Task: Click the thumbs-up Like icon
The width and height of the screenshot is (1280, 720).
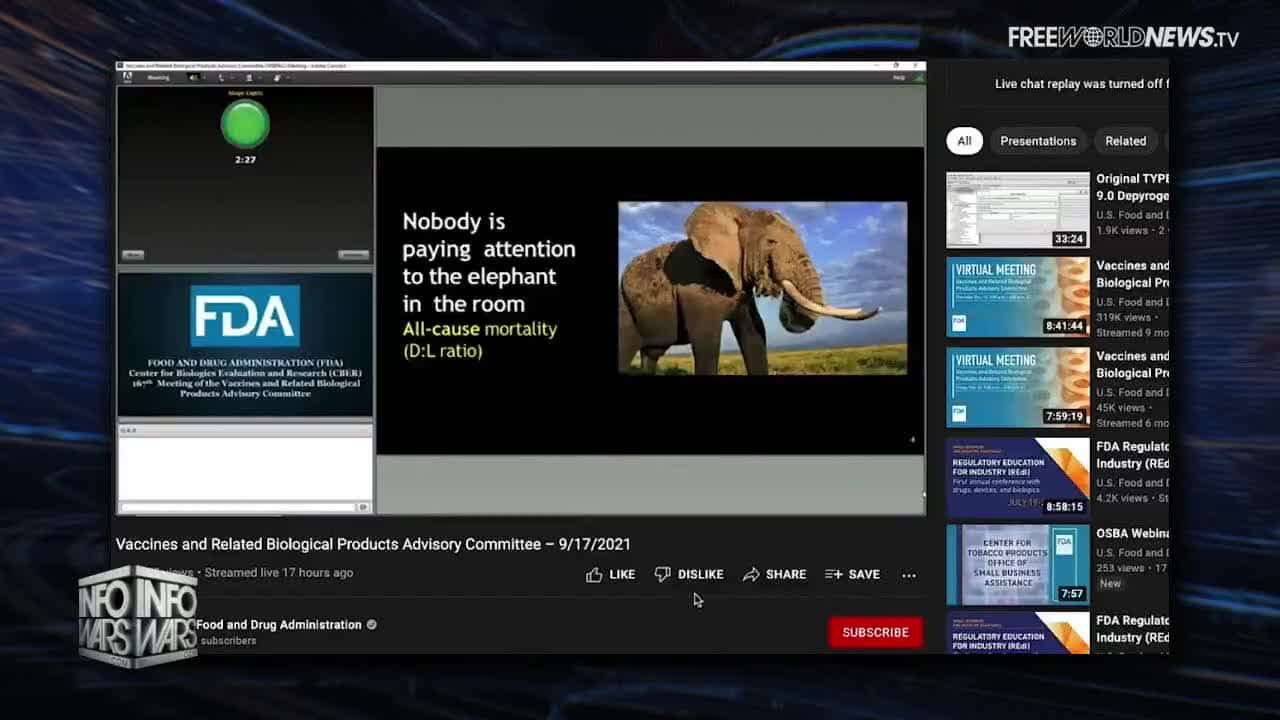Action: point(594,574)
